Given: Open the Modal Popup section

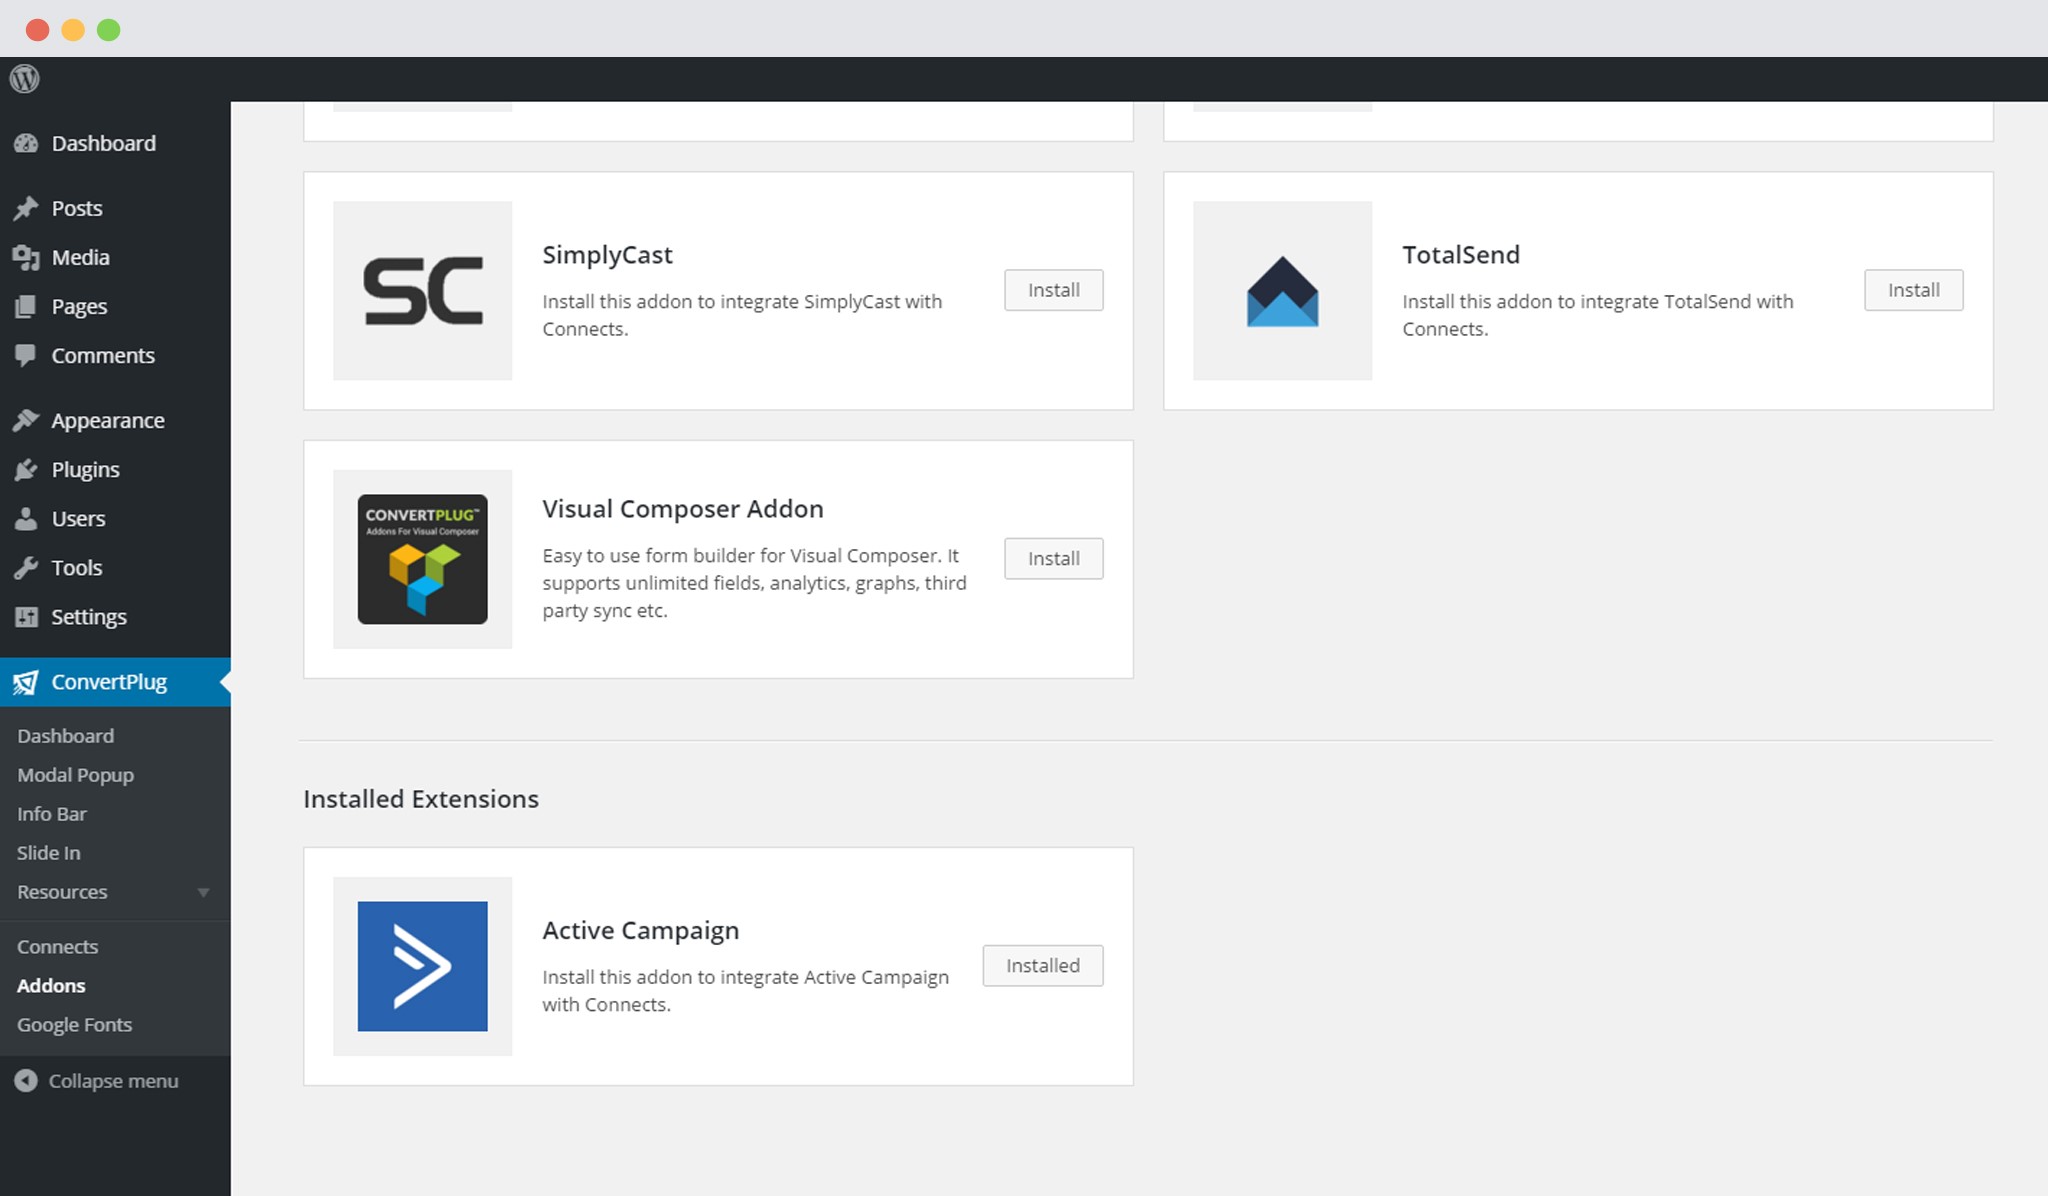Looking at the screenshot, I should pyautogui.click(x=75, y=773).
